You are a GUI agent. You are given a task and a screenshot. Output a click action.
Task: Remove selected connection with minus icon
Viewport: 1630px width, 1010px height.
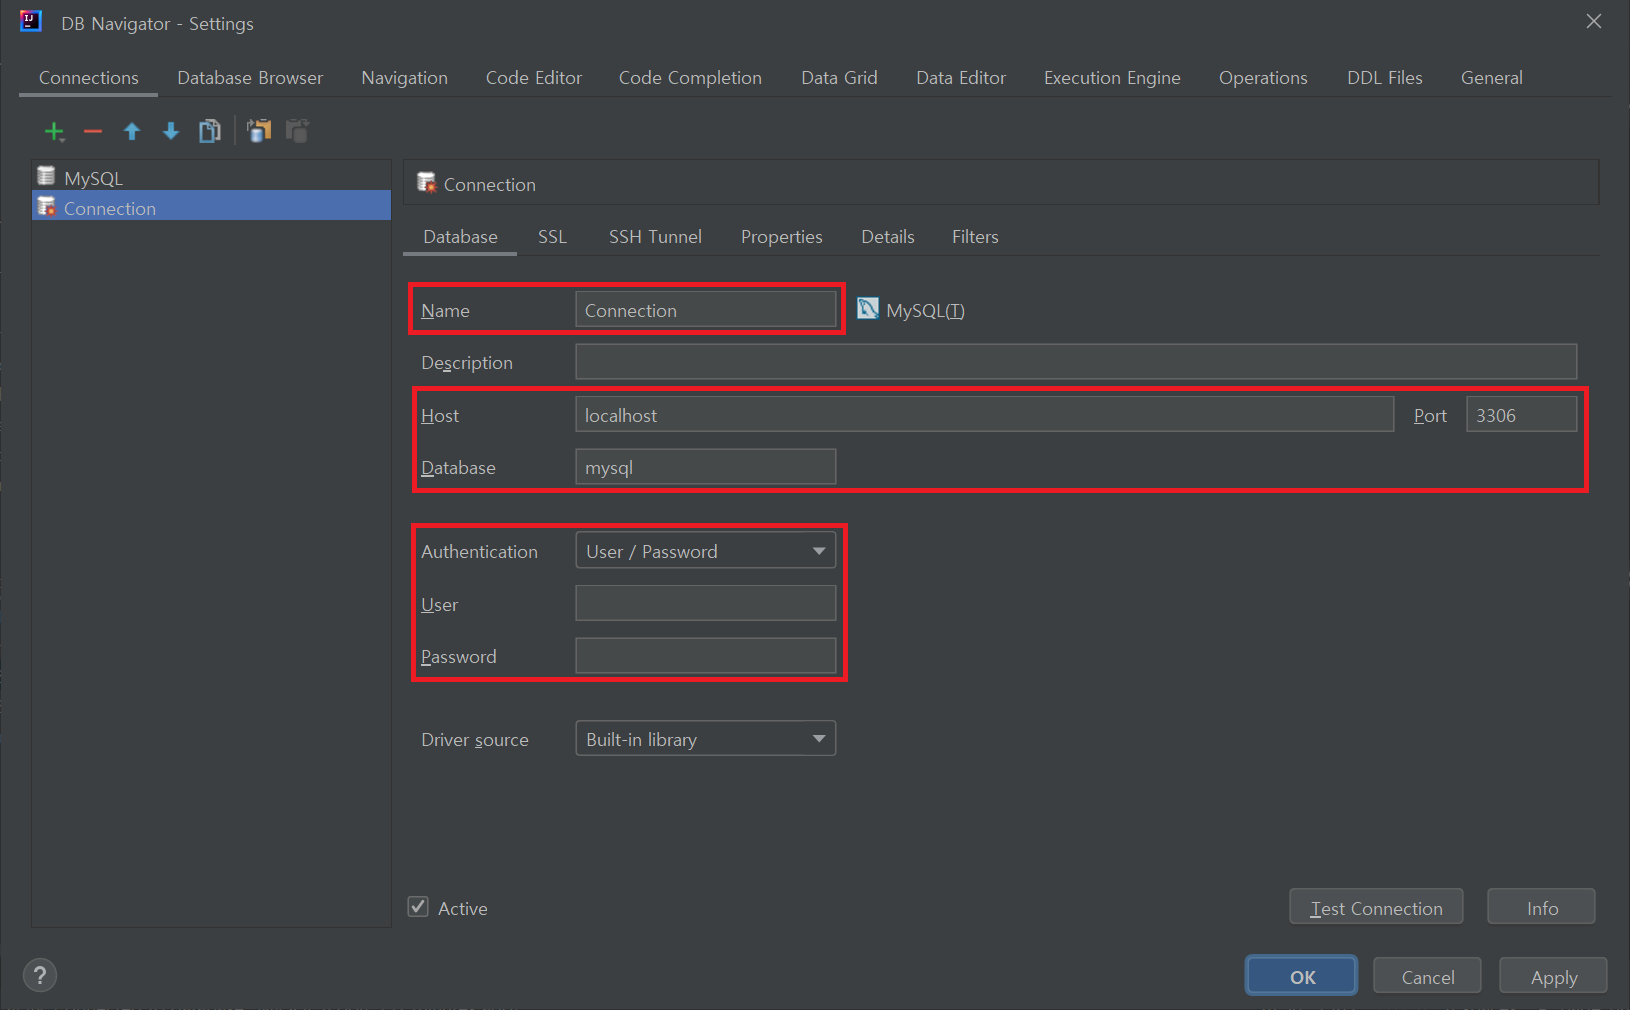coord(93,131)
